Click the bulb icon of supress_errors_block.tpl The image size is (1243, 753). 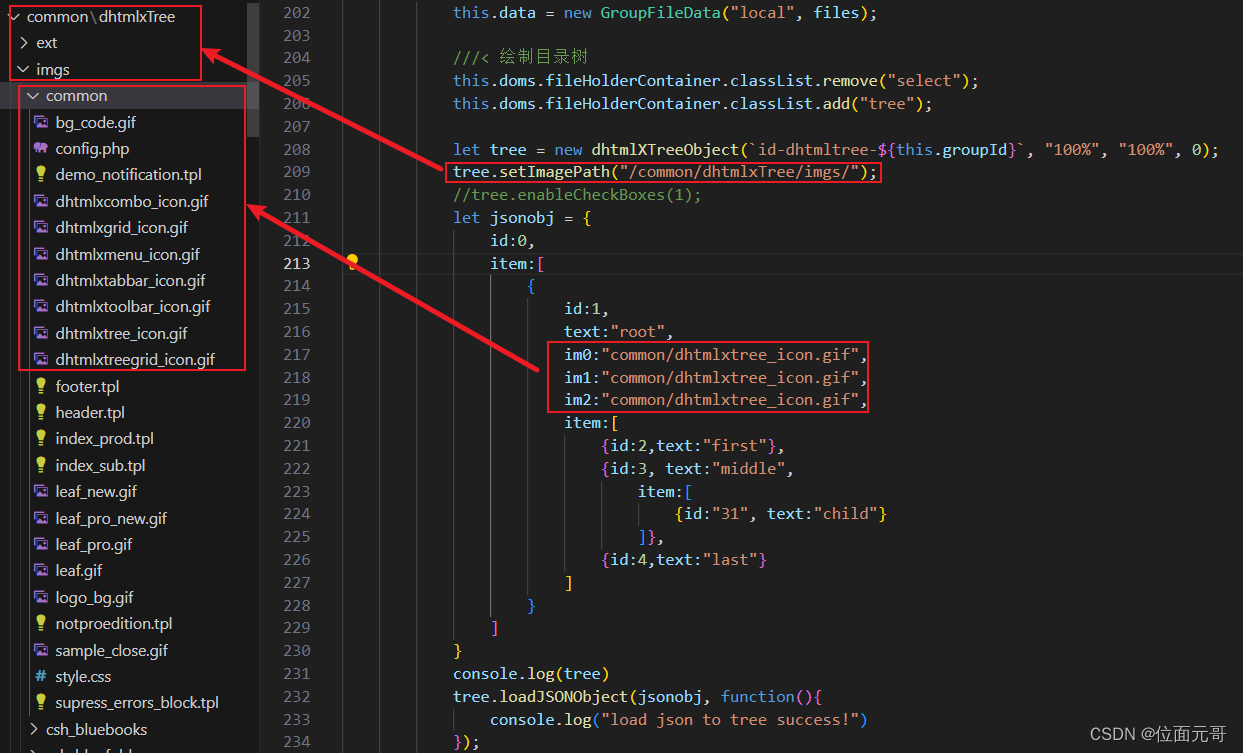tap(41, 703)
